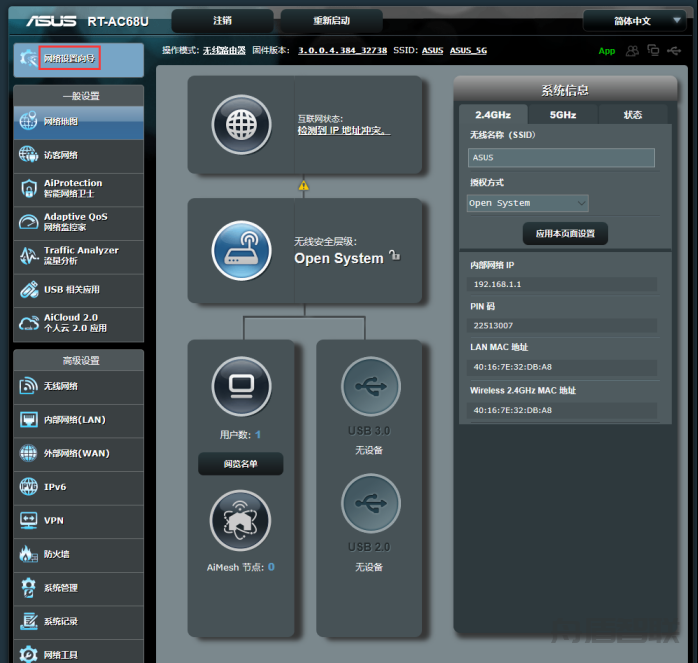The image size is (698, 663).
Task: Select the wireless router icon in network map
Action: tap(242, 250)
